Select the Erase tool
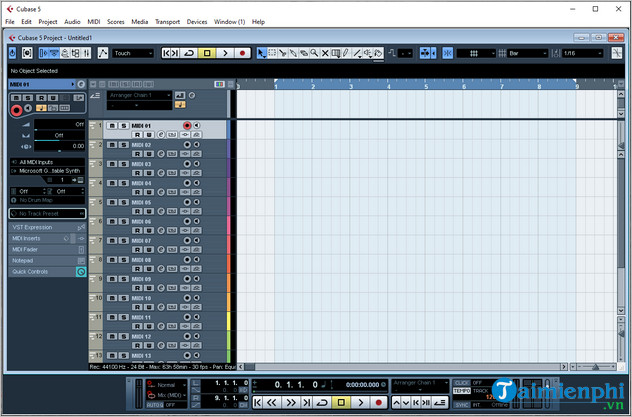Viewport: 632px width, 417px height. tap(304, 53)
